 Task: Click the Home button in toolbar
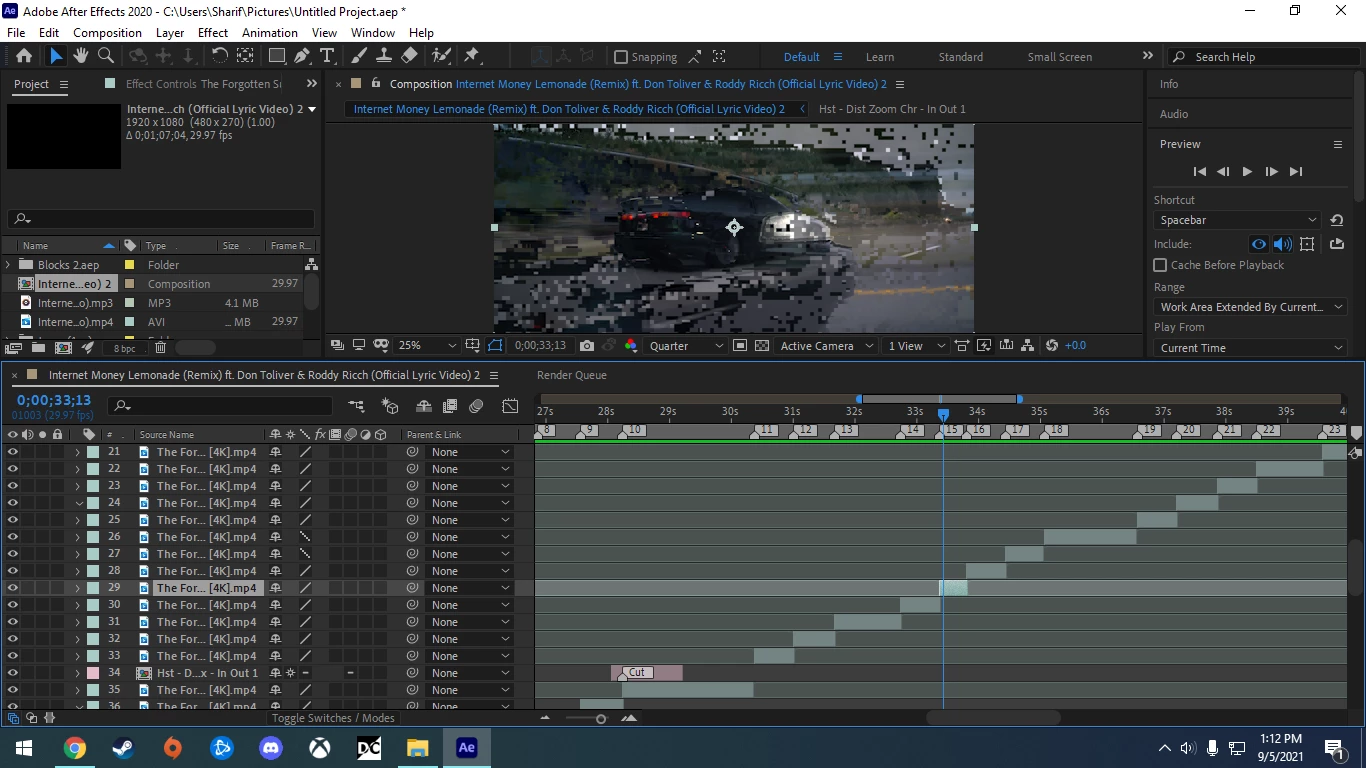coord(24,56)
